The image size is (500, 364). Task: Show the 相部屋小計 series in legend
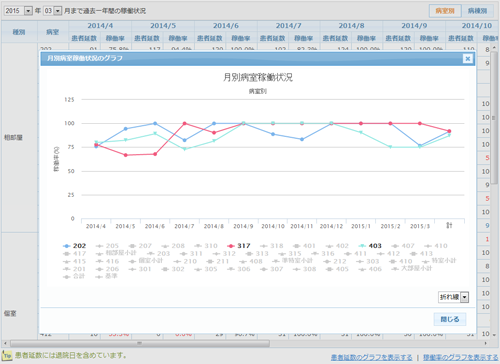coord(116,253)
